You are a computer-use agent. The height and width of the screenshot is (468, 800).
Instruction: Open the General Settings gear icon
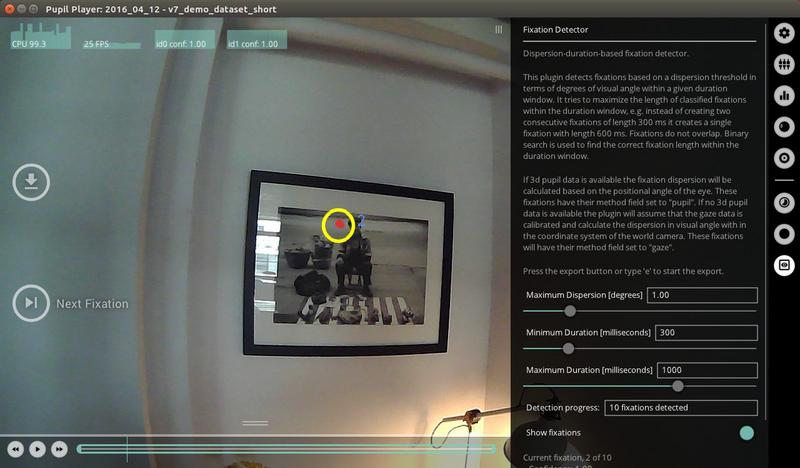point(784,33)
